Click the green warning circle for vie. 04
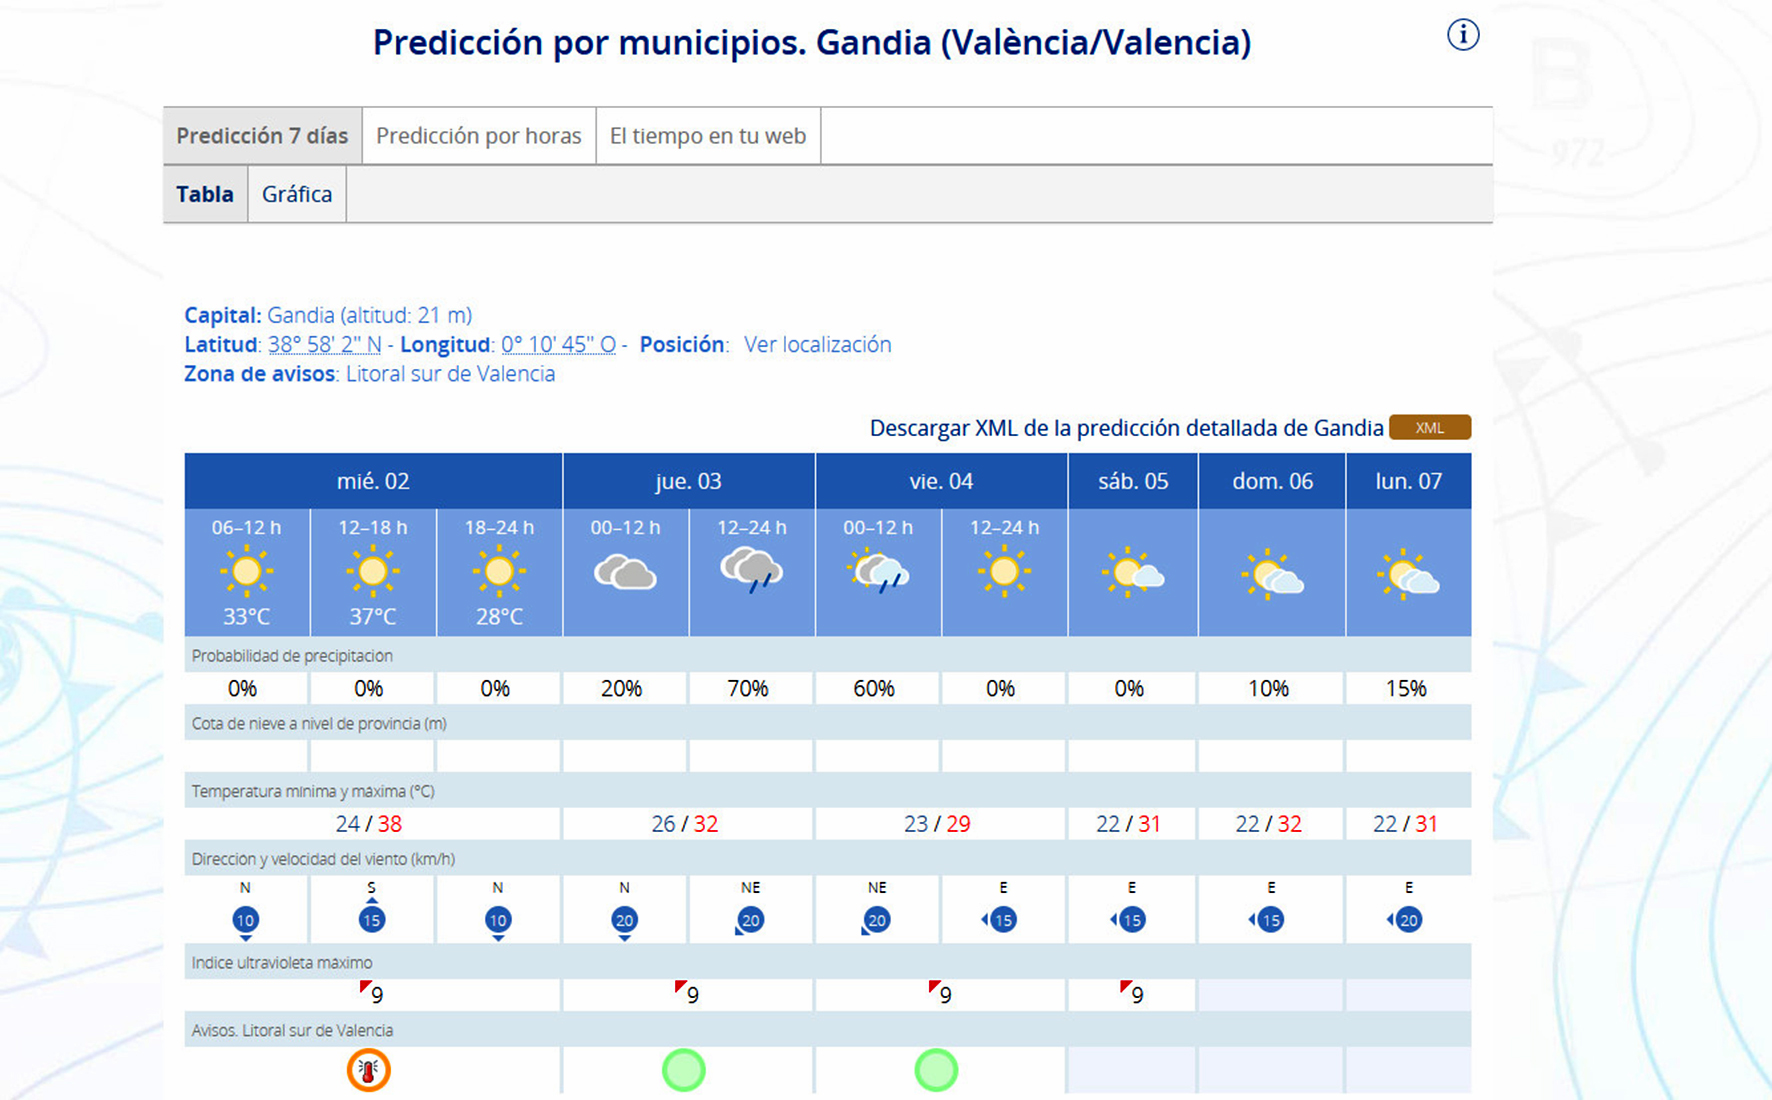Screen dimensions: 1772x1100 936,1070
